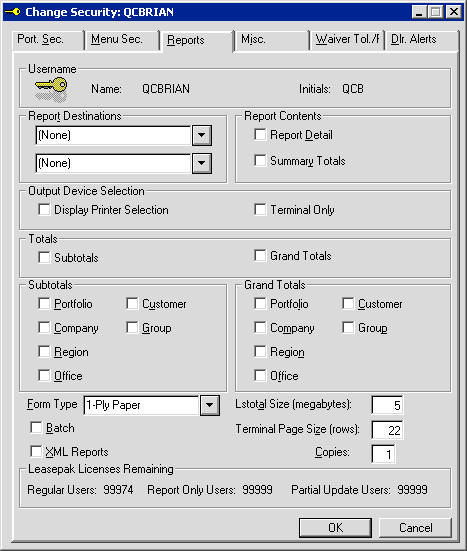
Task: Click the yellow key icon beside Name
Action: pos(51,90)
